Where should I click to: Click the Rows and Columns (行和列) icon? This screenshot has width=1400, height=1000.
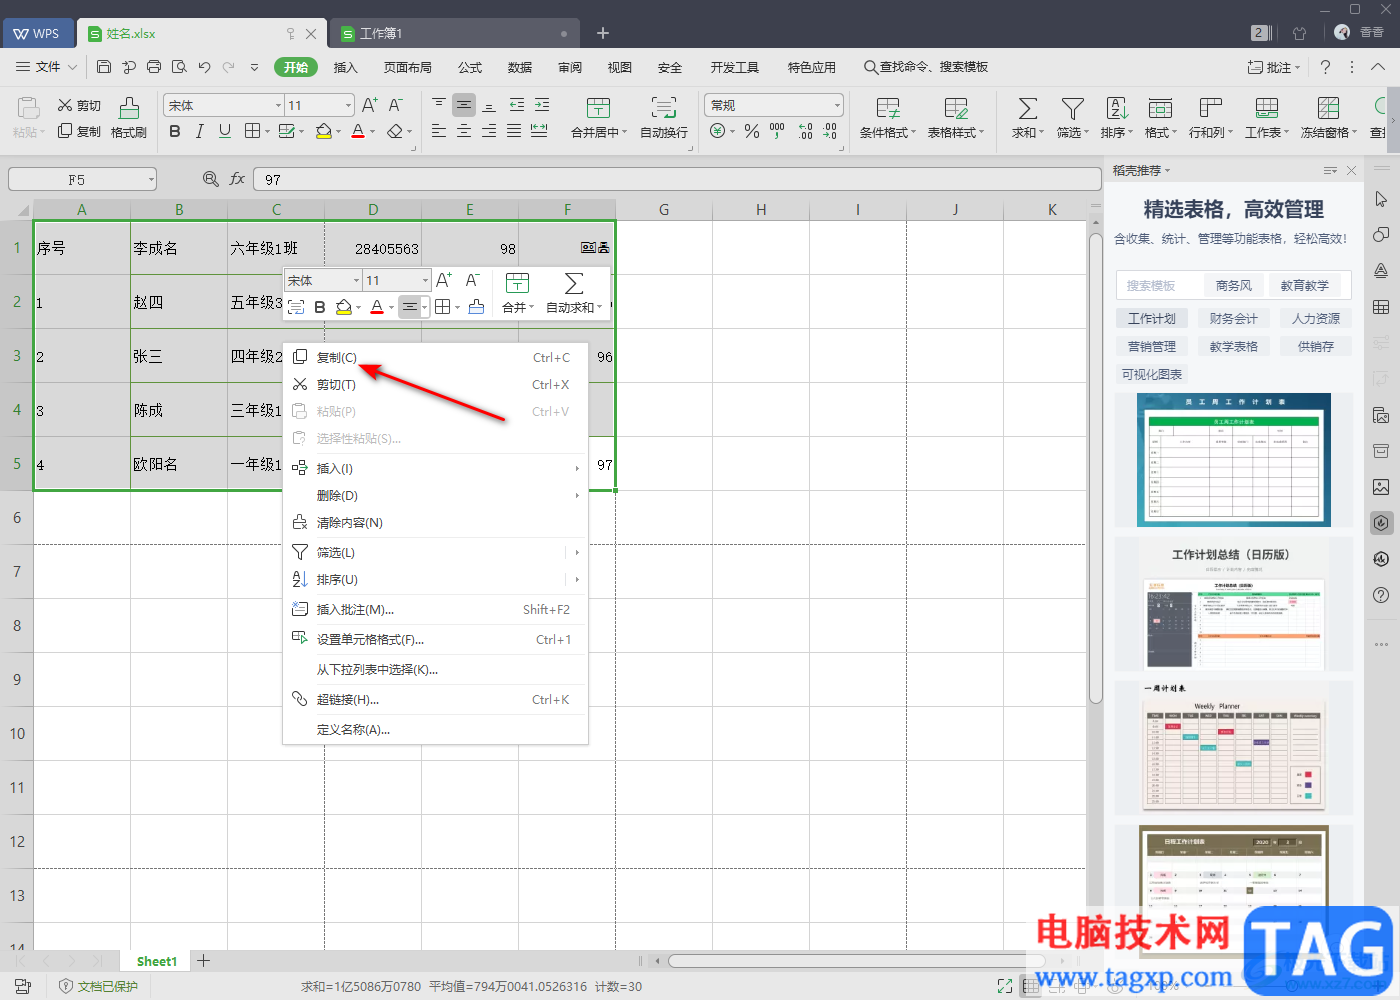tap(1210, 108)
